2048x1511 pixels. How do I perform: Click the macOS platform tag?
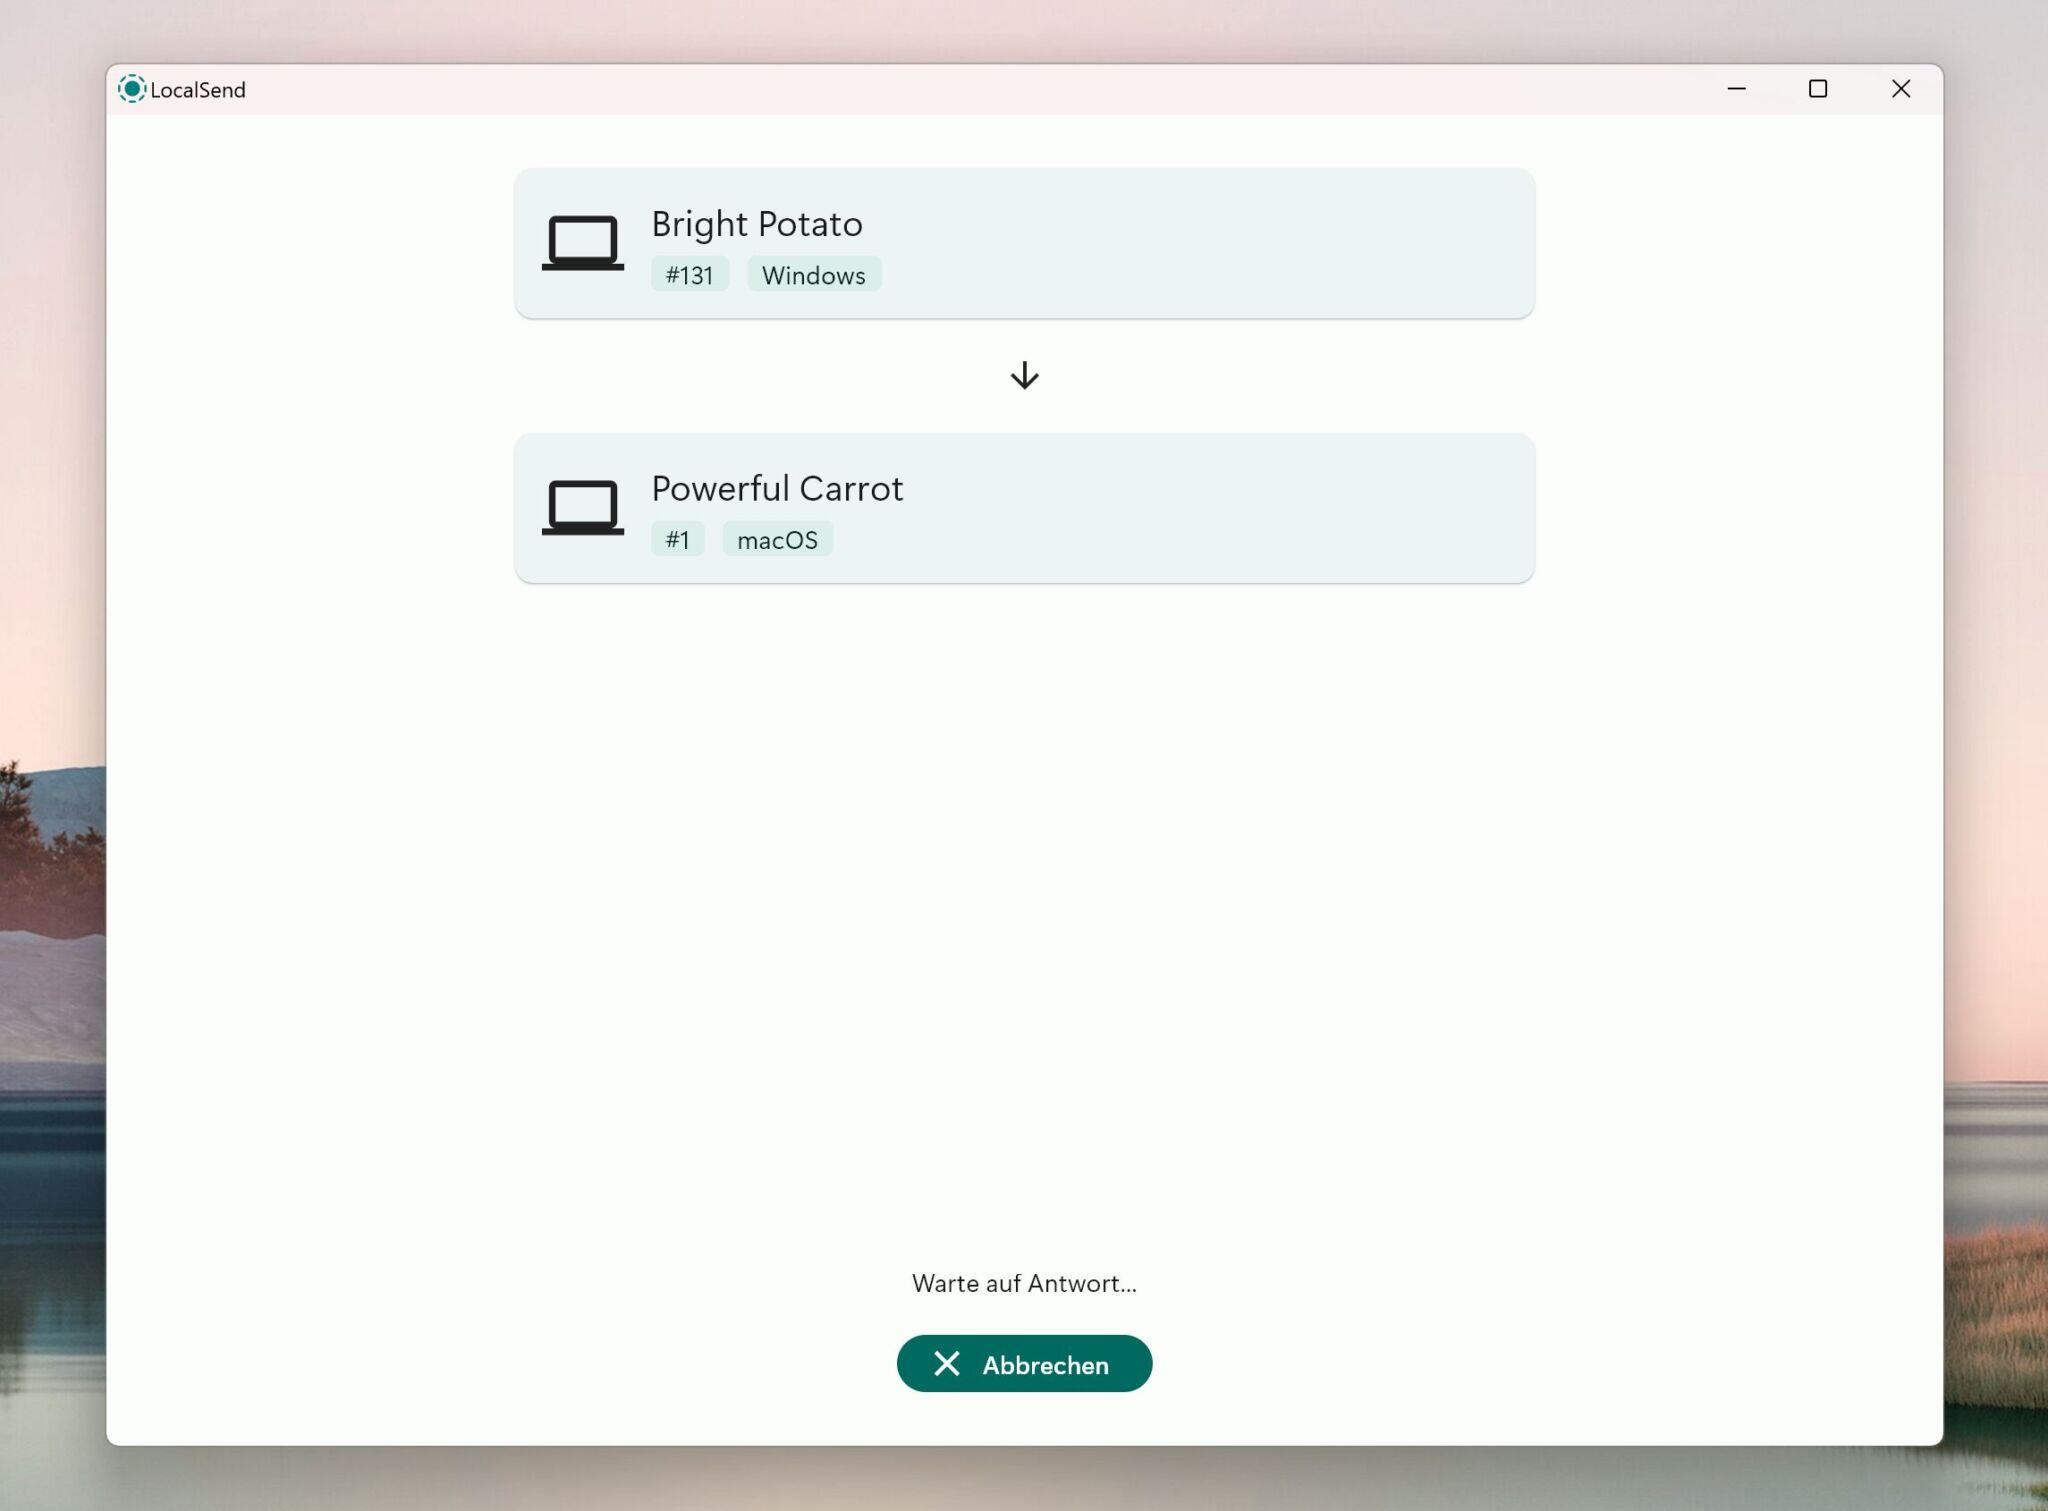pyautogui.click(x=778, y=539)
